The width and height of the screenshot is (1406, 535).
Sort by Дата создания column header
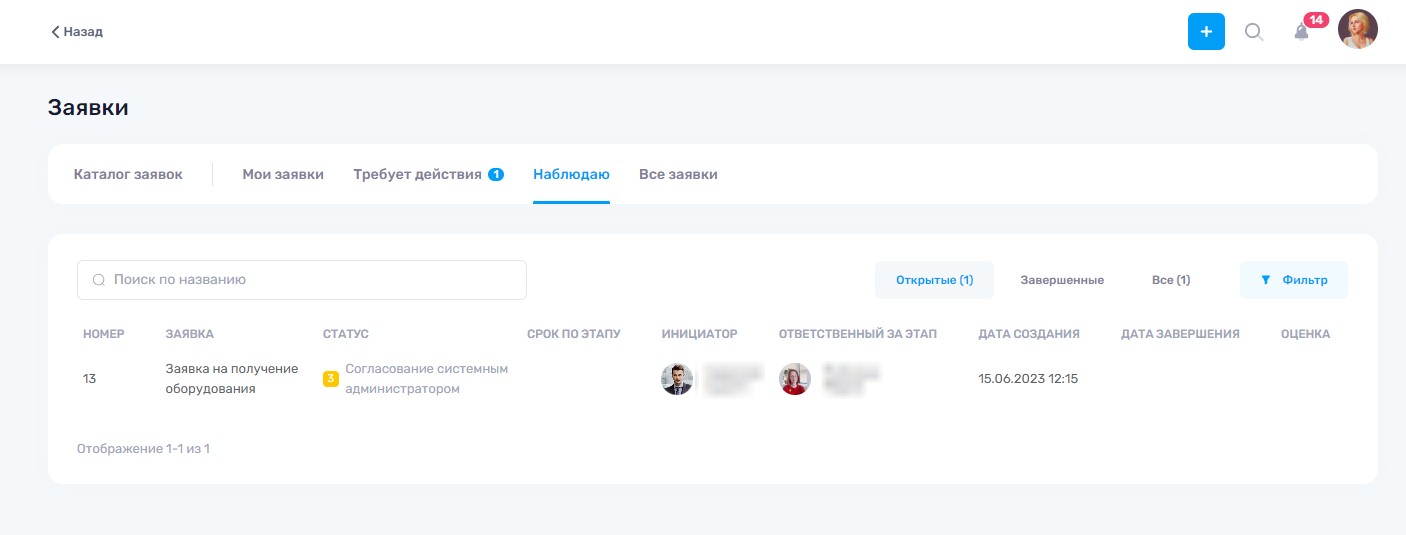coord(1029,334)
